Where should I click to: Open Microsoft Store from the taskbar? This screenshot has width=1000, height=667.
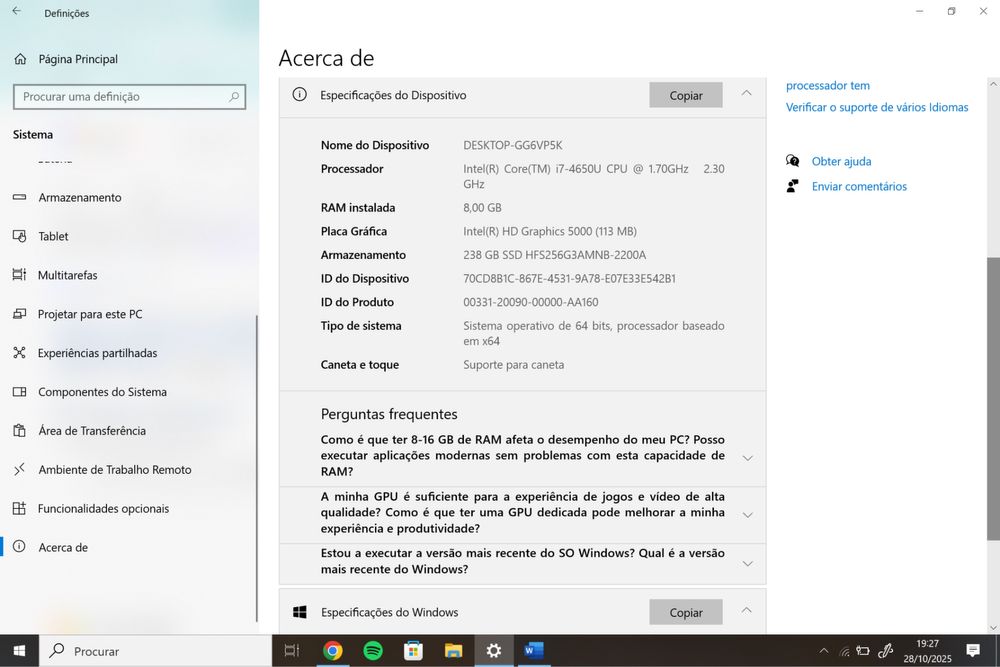coord(413,650)
